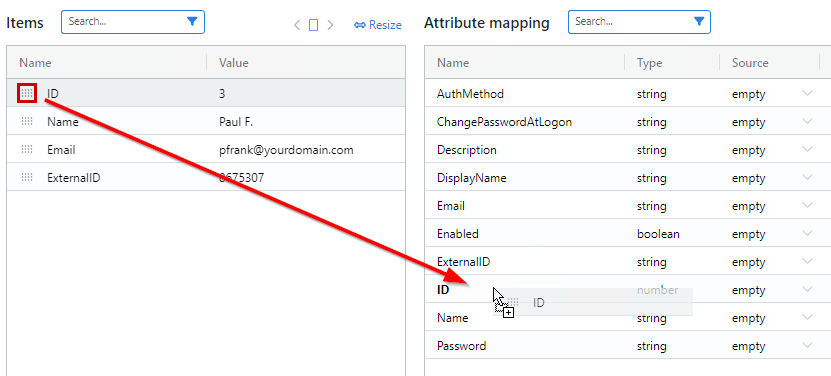Viewport: 831px width, 376px height.
Task: Open the source dropdown for Description
Action: click(x=808, y=150)
